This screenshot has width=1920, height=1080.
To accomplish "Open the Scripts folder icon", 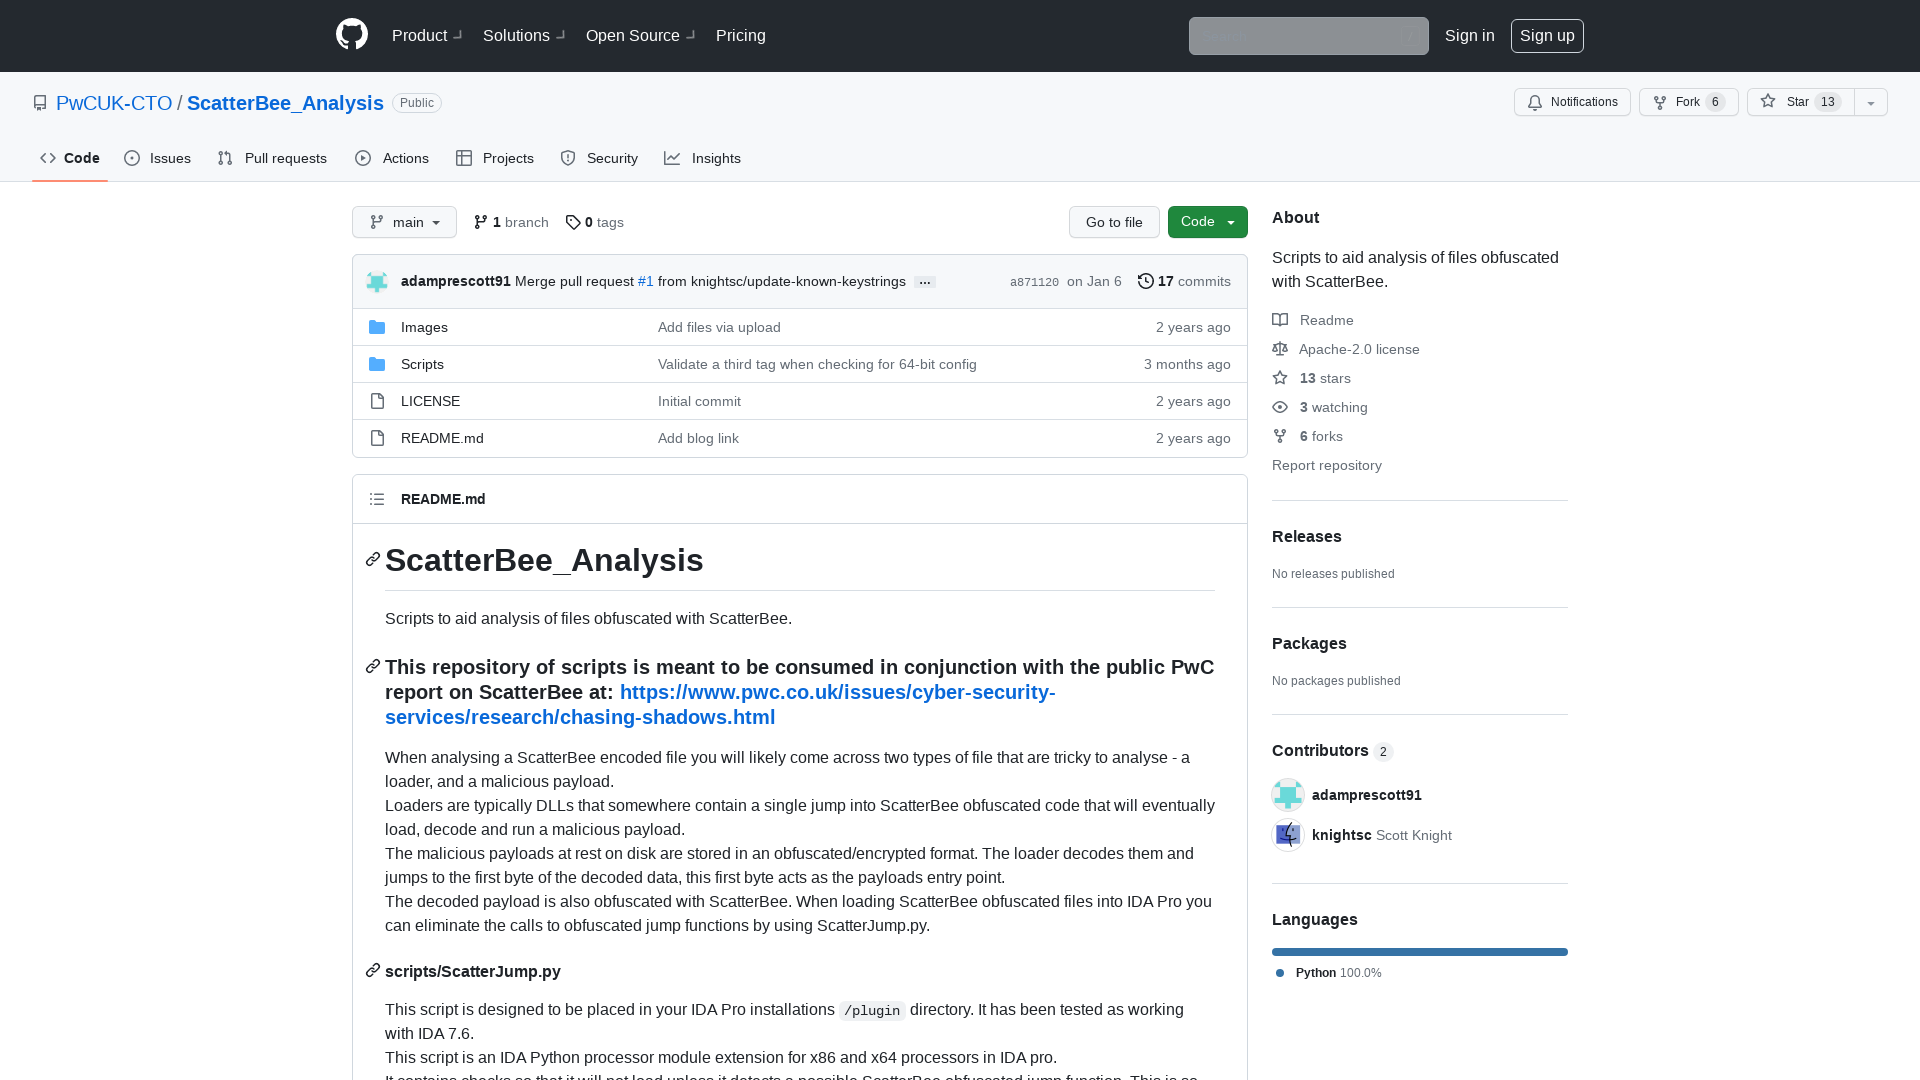I will pyautogui.click(x=377, y=364).
